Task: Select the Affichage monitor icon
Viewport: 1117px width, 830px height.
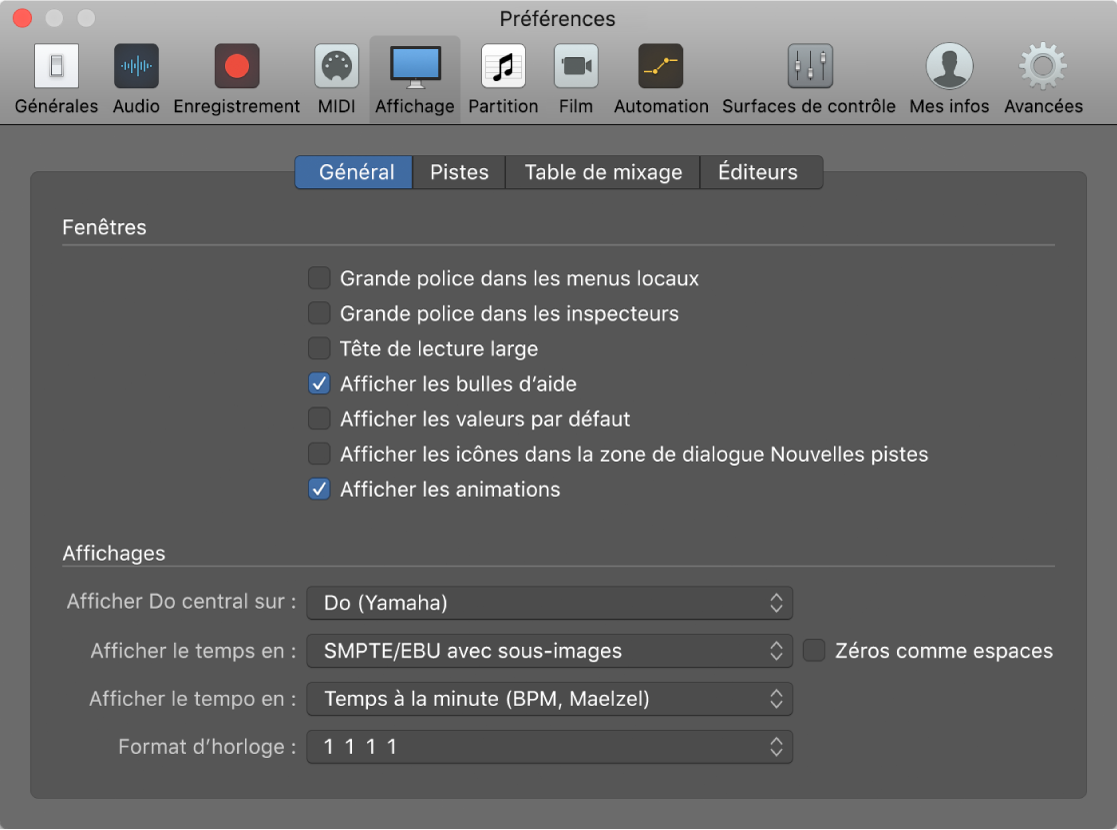Action: click(415, 67)
